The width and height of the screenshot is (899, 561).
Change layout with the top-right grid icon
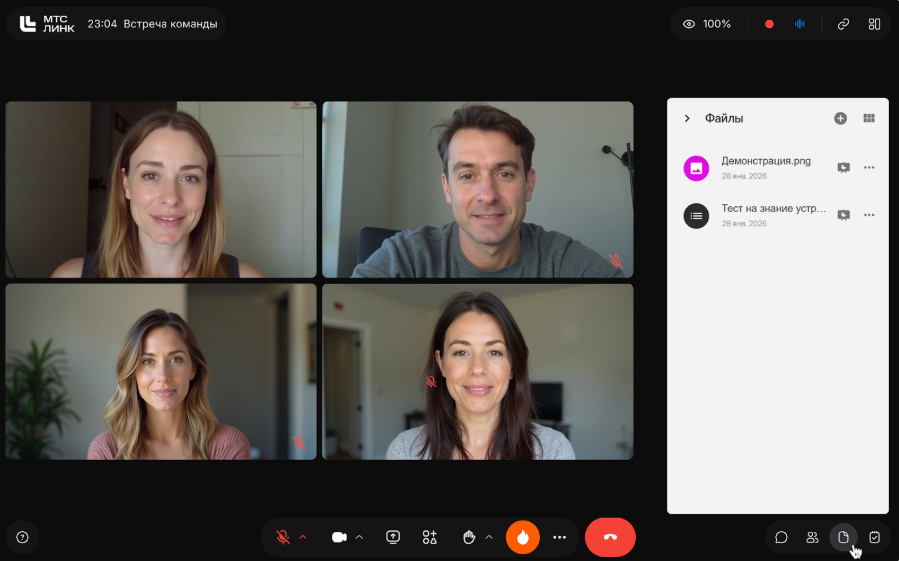[874, 24]
